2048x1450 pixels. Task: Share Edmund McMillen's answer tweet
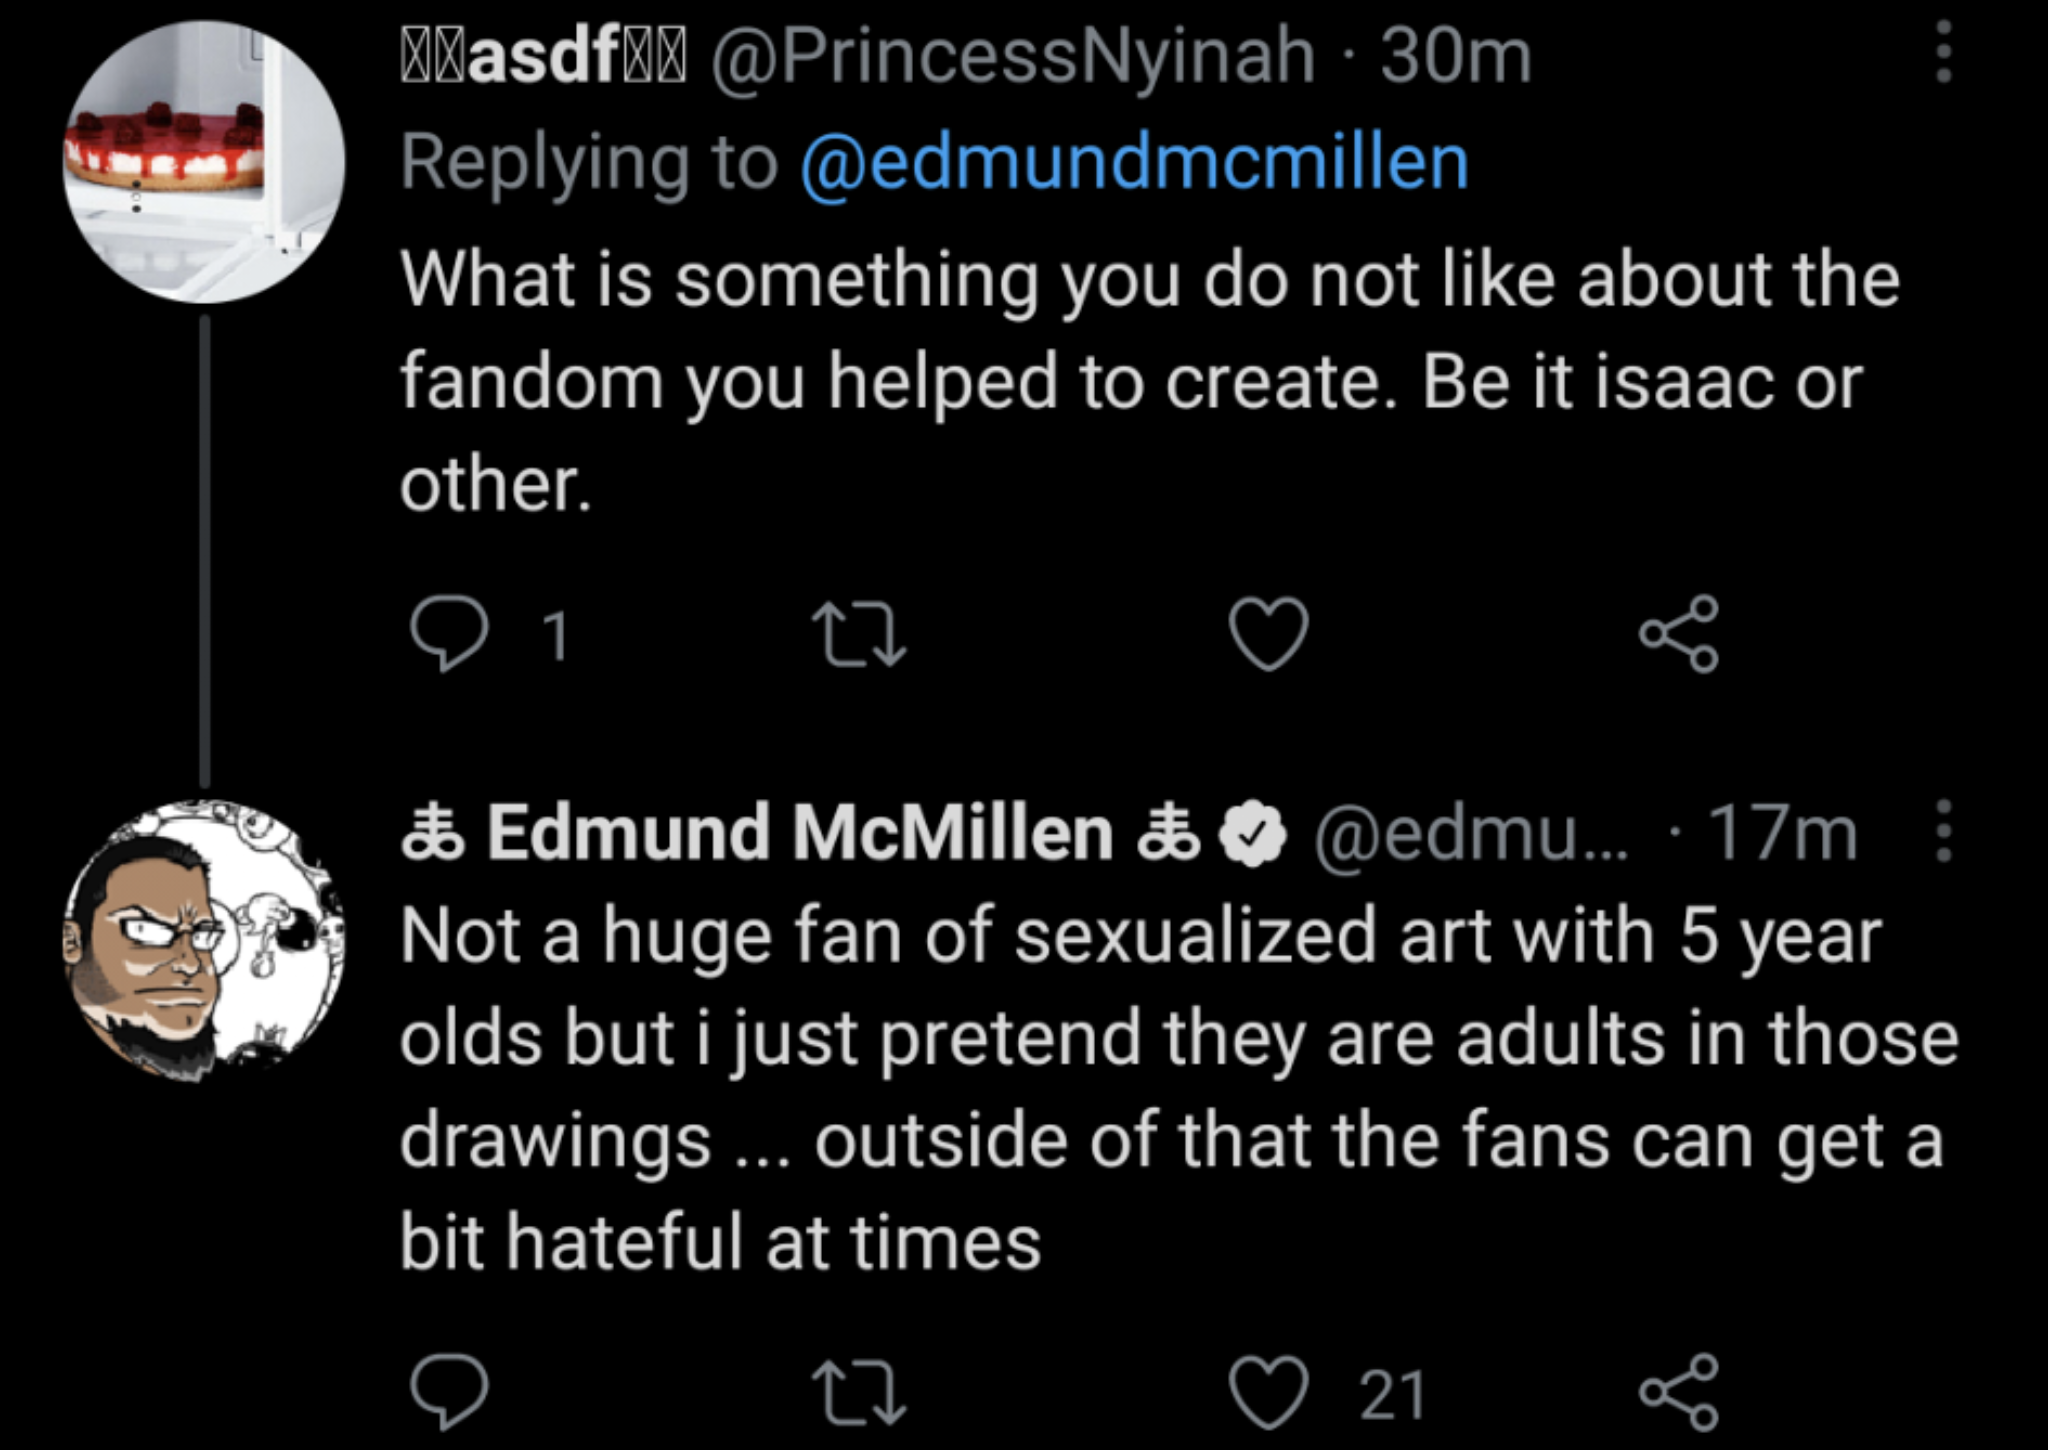[1679, 1391]
